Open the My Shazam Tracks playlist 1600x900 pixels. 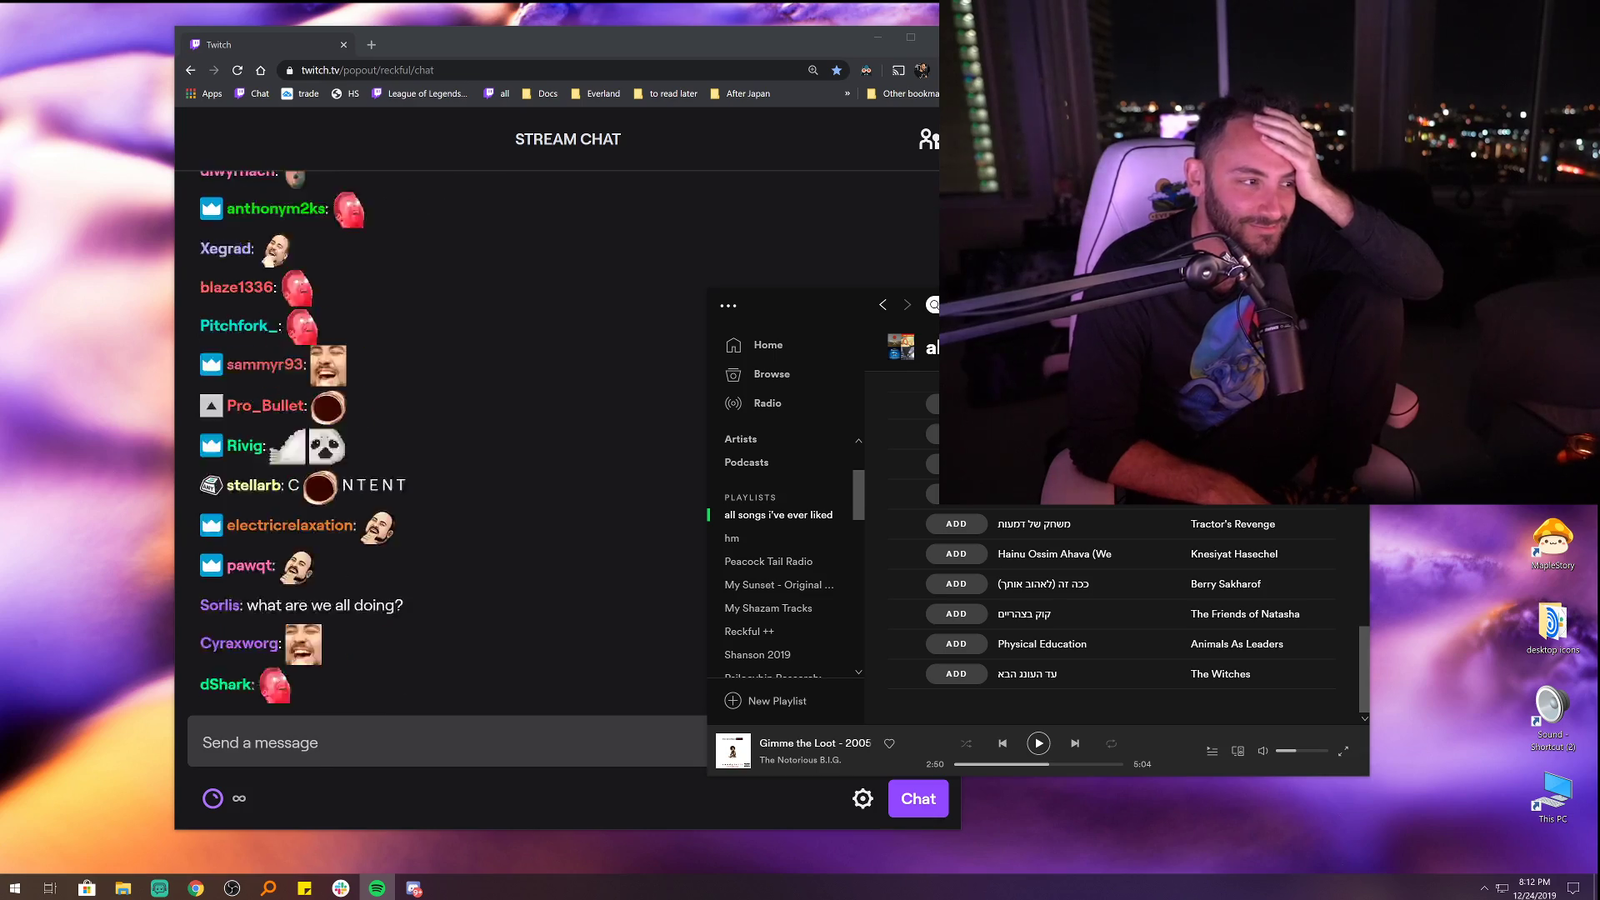point(769,608)
